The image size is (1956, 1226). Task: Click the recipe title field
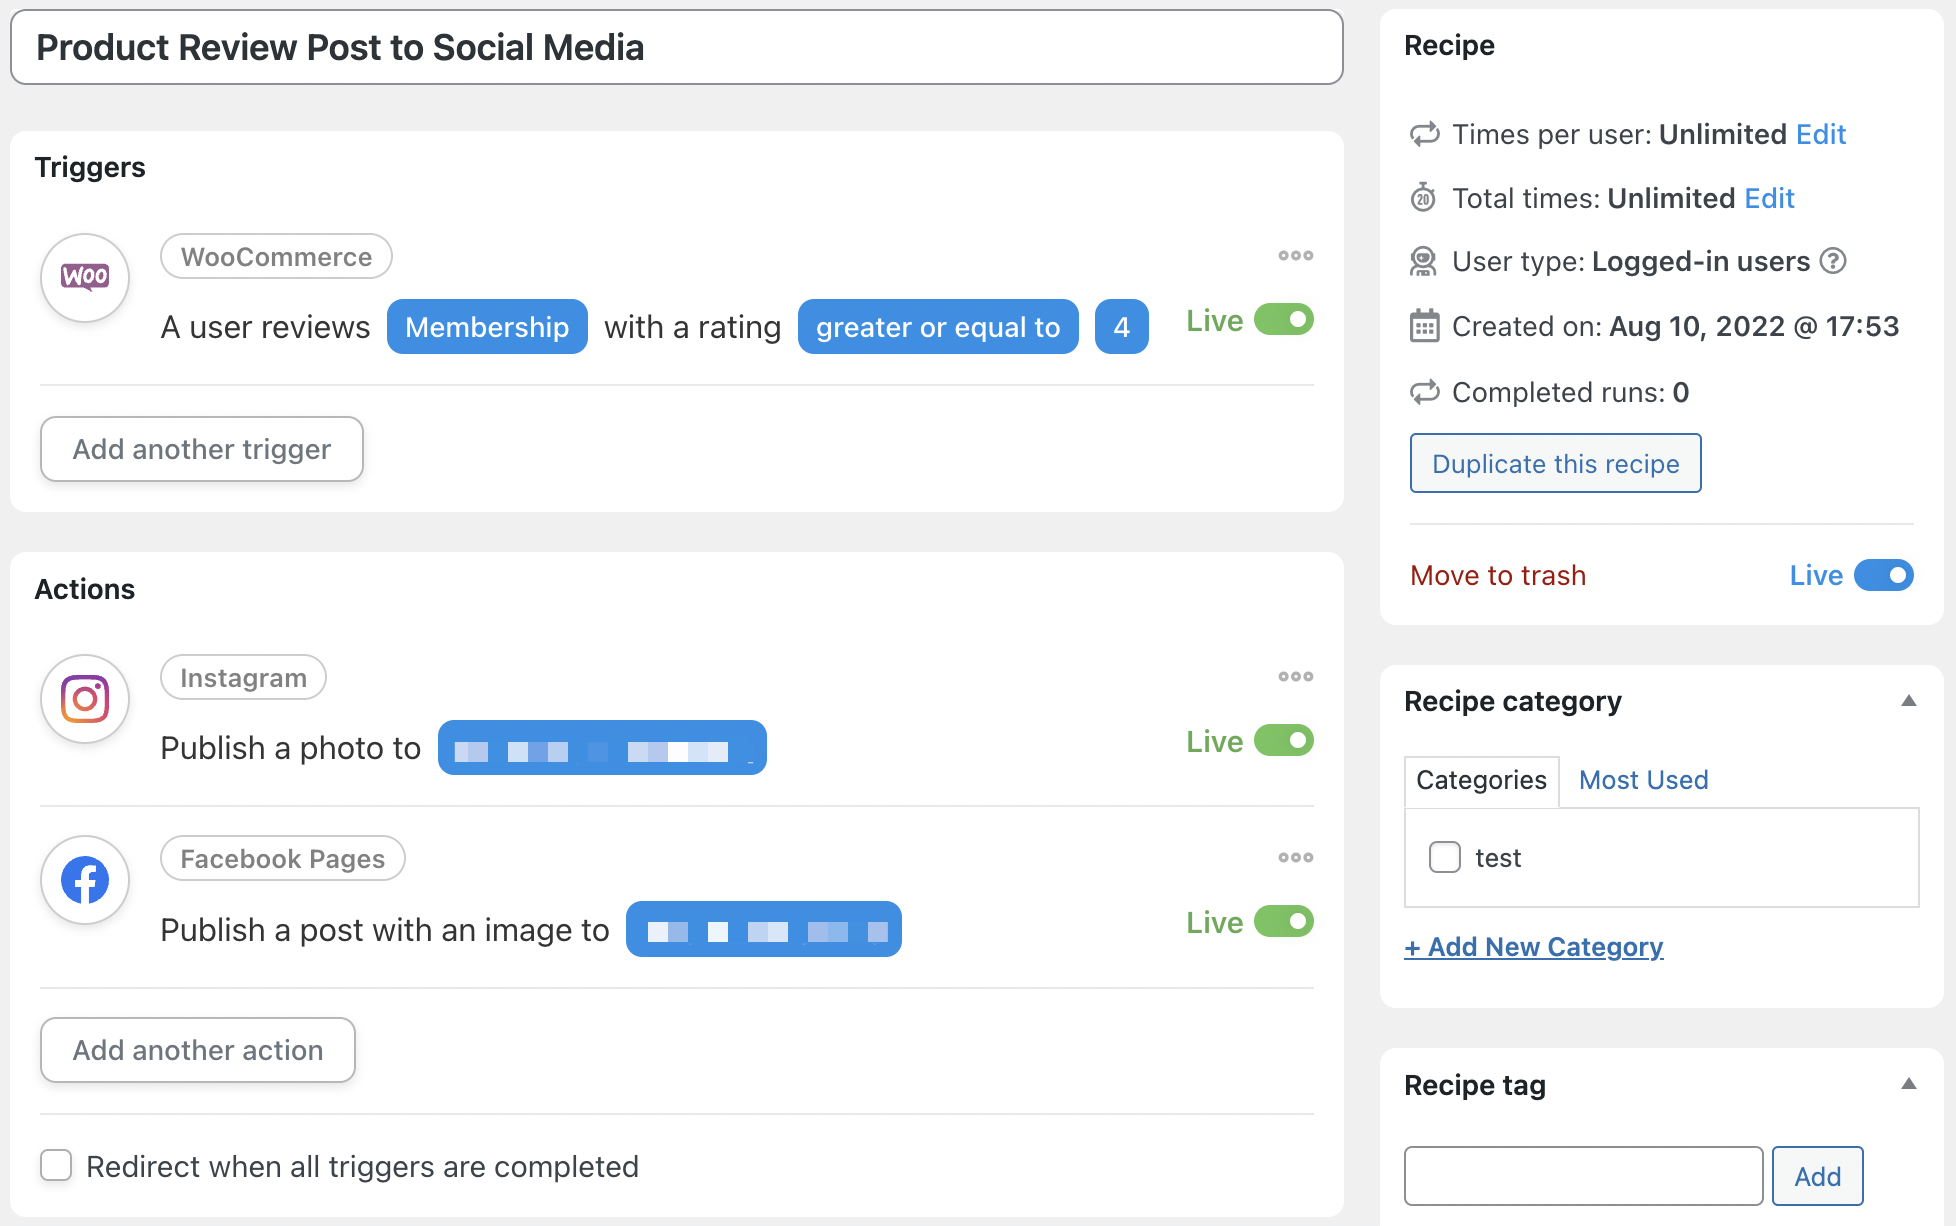point(677,47)
